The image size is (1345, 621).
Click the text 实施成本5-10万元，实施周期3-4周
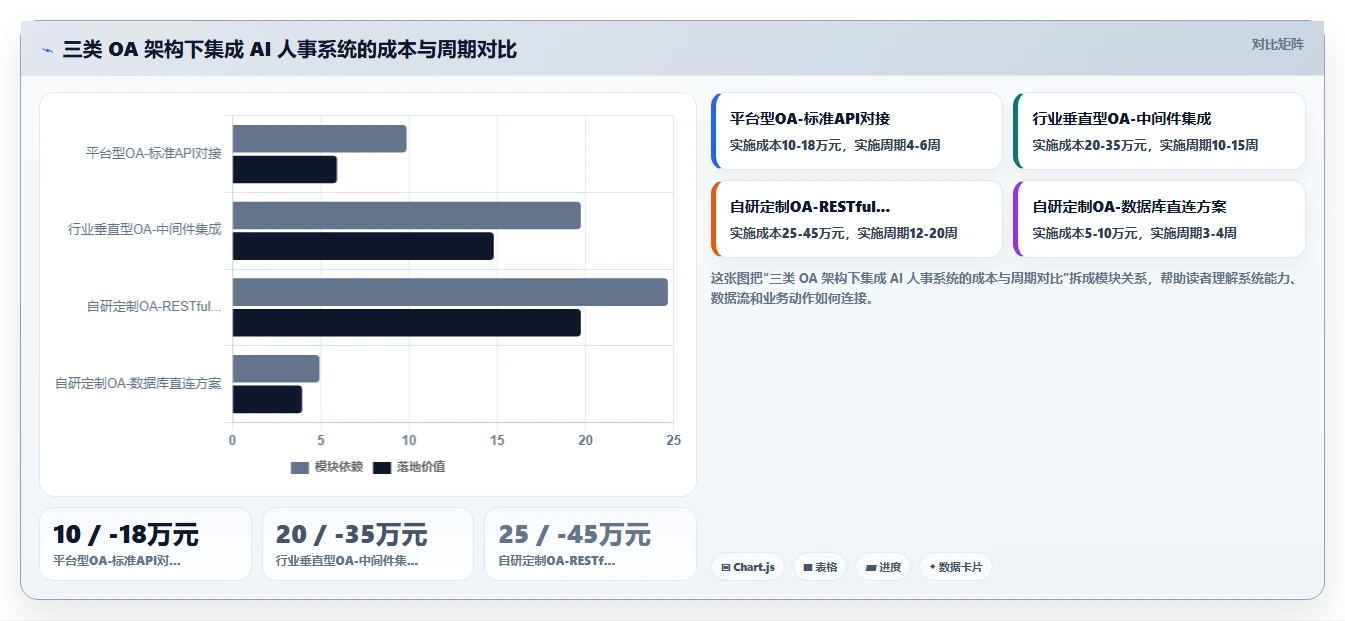coord(1134,233)
